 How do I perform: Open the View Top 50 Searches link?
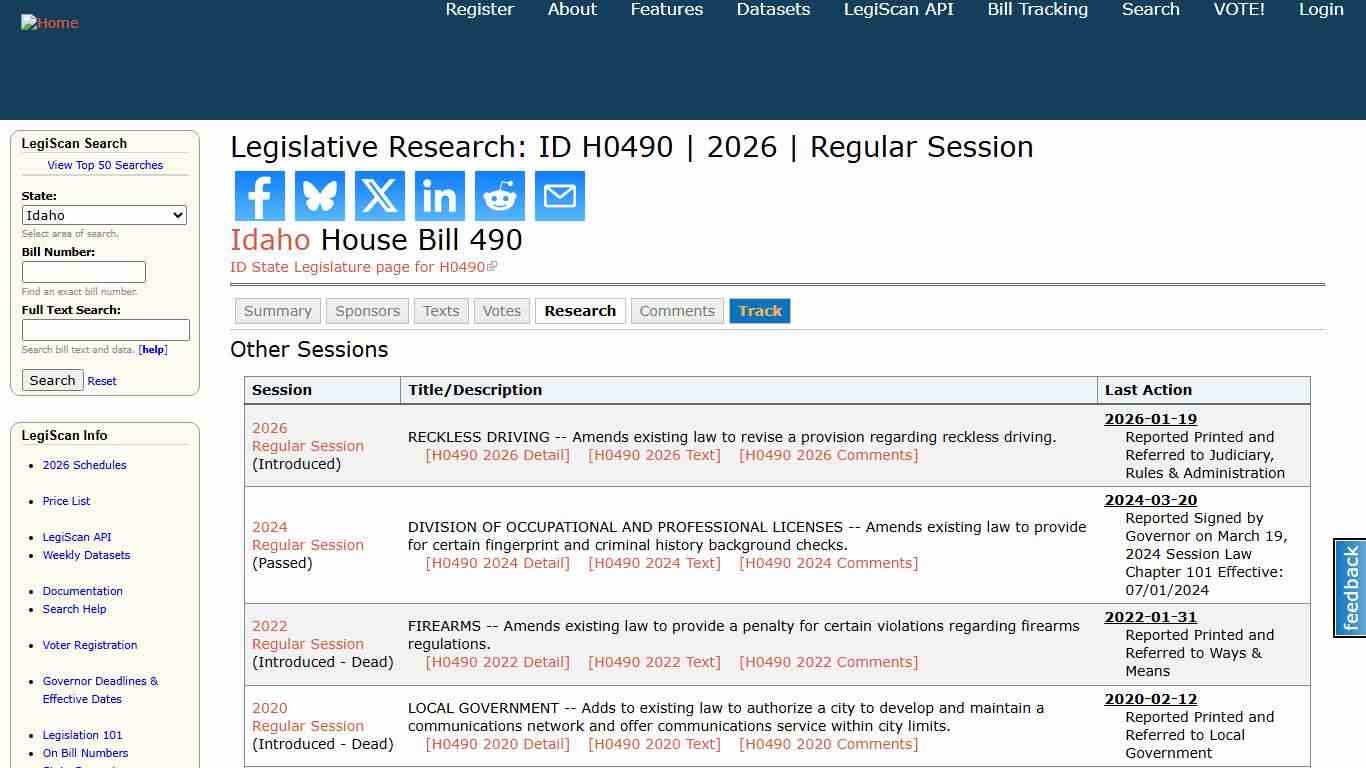click(x=105, y=165)
